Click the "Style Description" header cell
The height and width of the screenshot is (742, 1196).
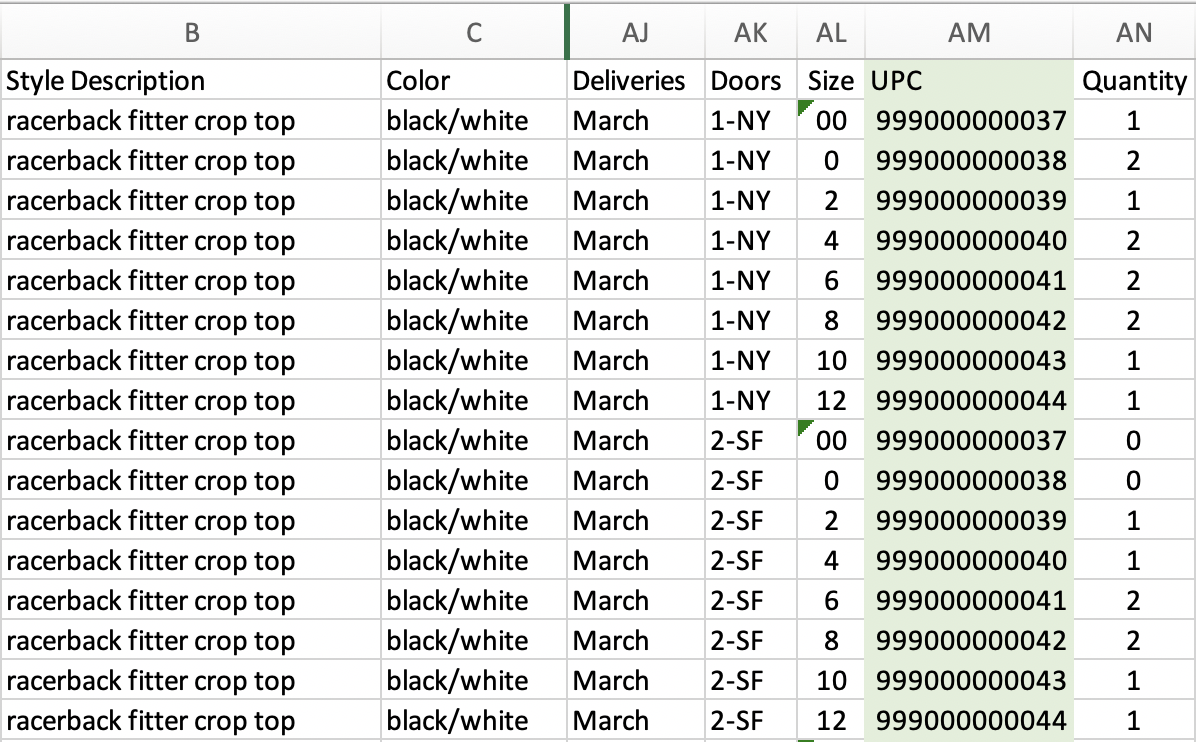coord(191,80)
